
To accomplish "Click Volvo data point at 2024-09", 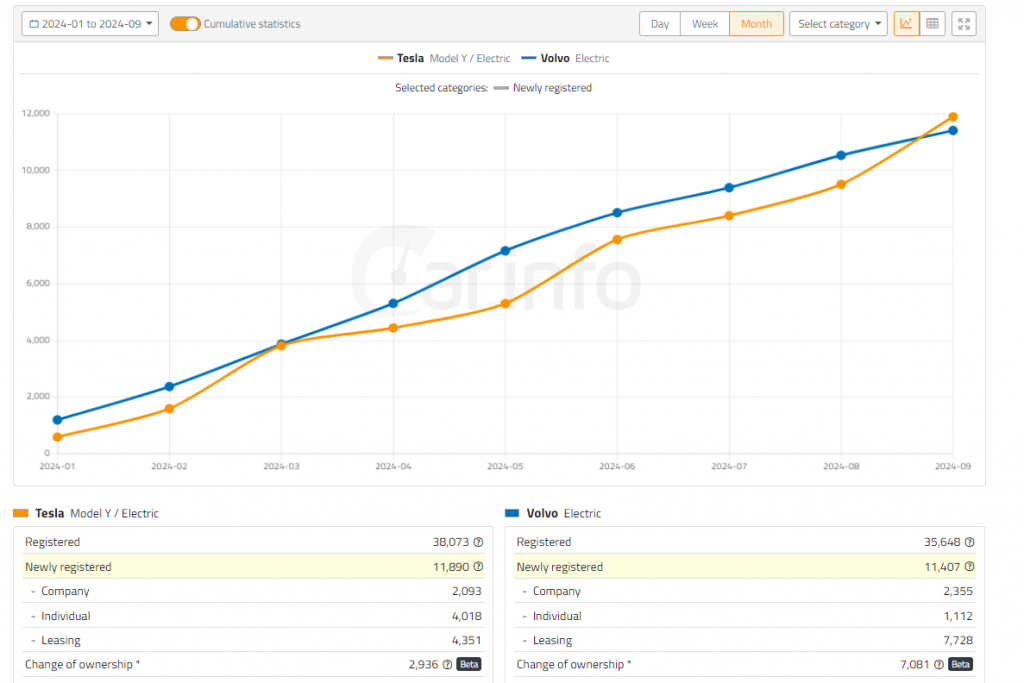I will 953,131.
